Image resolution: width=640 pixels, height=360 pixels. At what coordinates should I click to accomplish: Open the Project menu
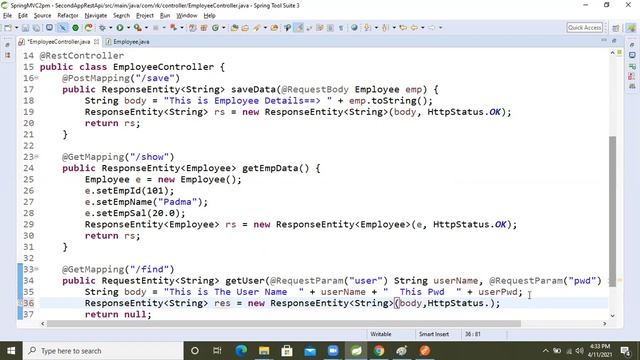(x=145, y=16)
